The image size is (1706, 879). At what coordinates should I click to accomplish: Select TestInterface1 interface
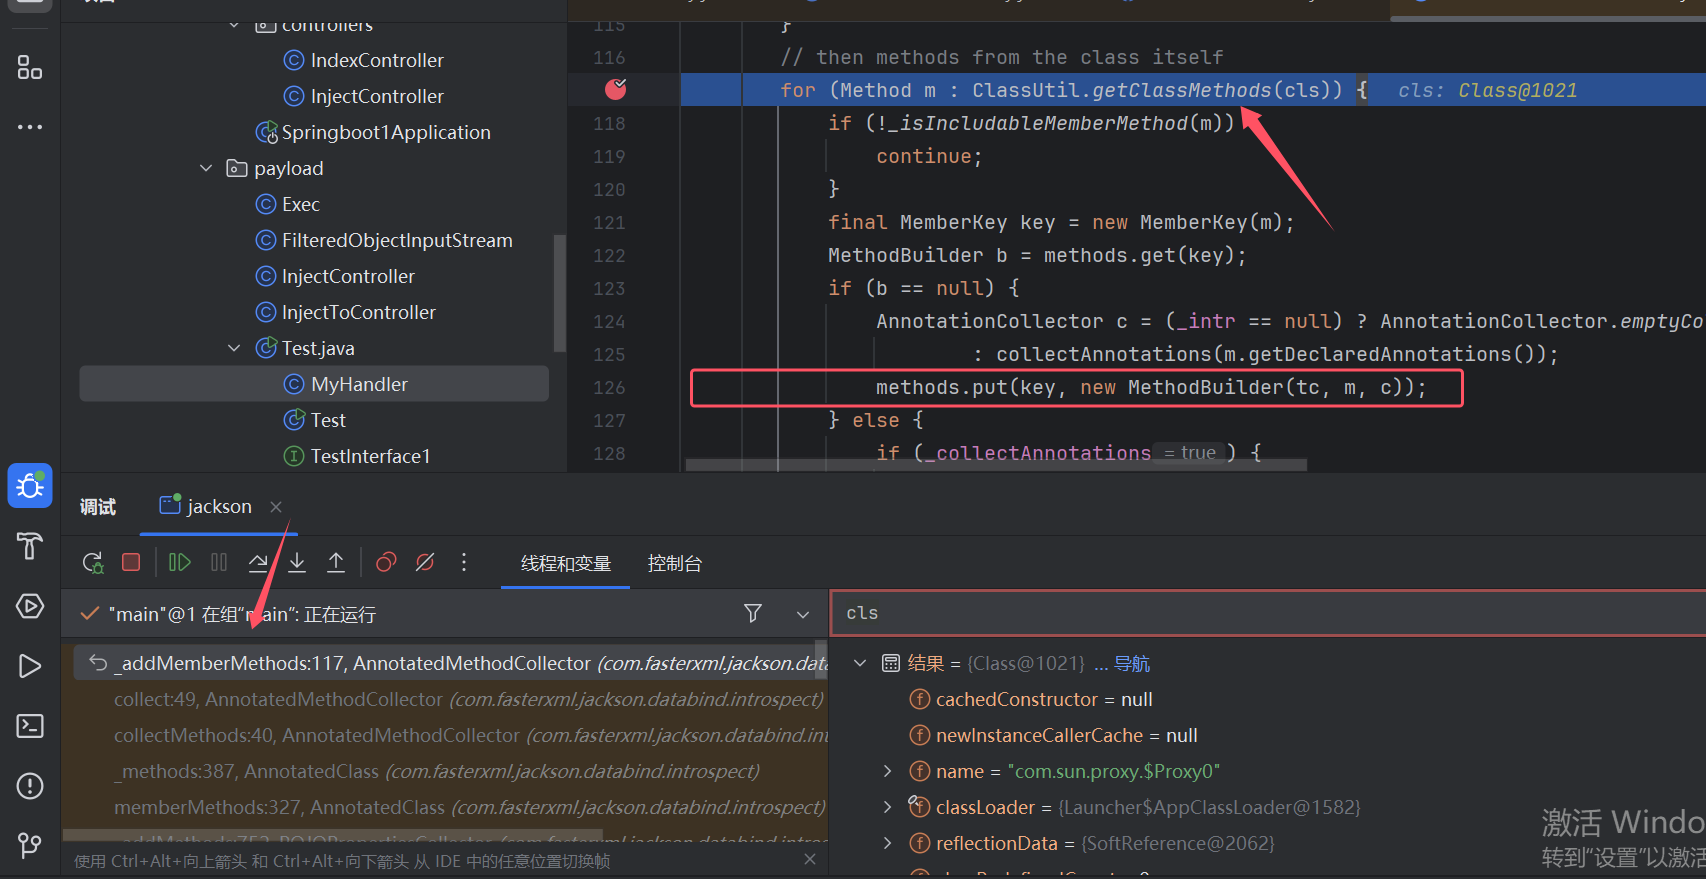click(369, 456)
